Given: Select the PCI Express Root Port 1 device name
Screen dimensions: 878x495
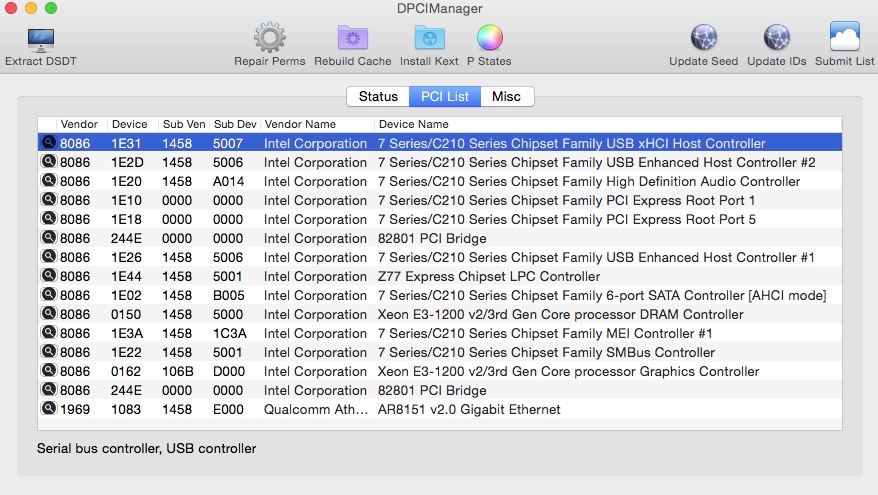Looking at the screenshot, I should click(x=566, y=200).
